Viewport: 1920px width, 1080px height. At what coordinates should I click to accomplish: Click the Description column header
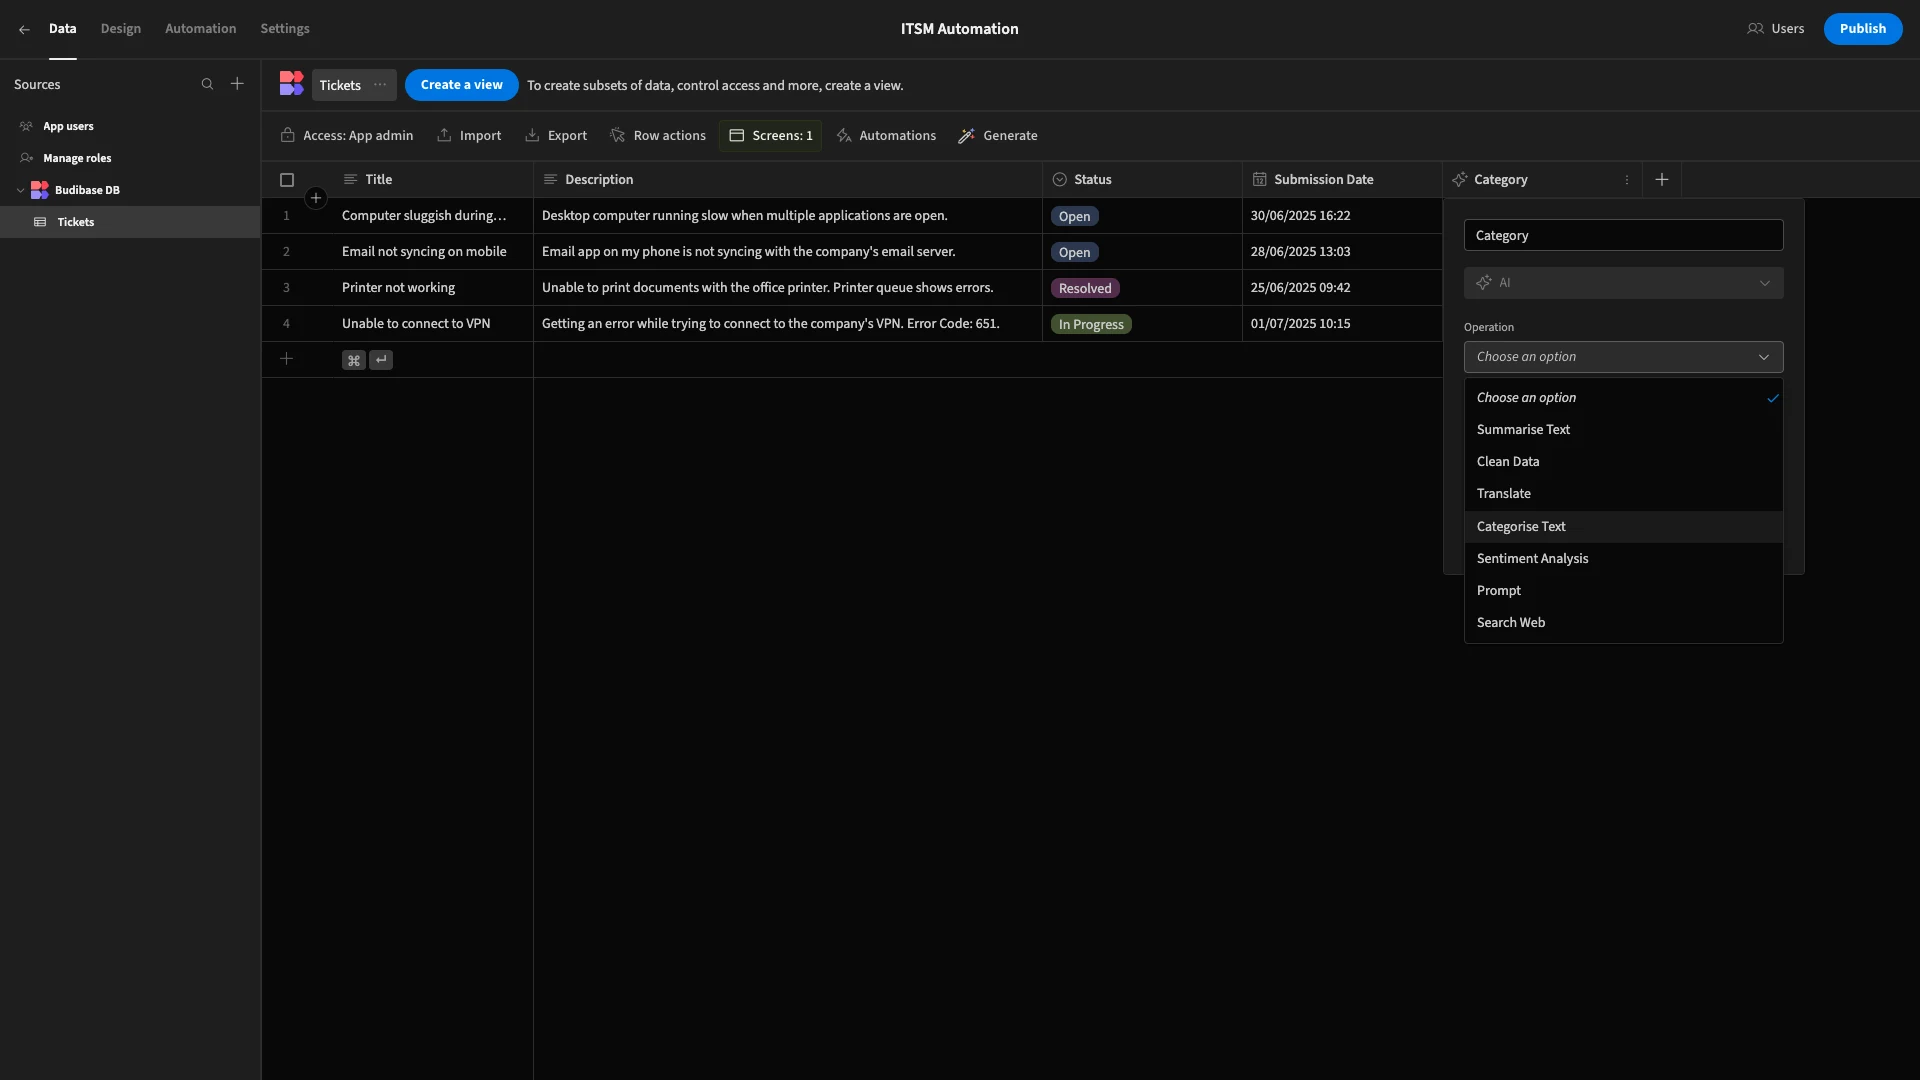(x=788, y=180)
